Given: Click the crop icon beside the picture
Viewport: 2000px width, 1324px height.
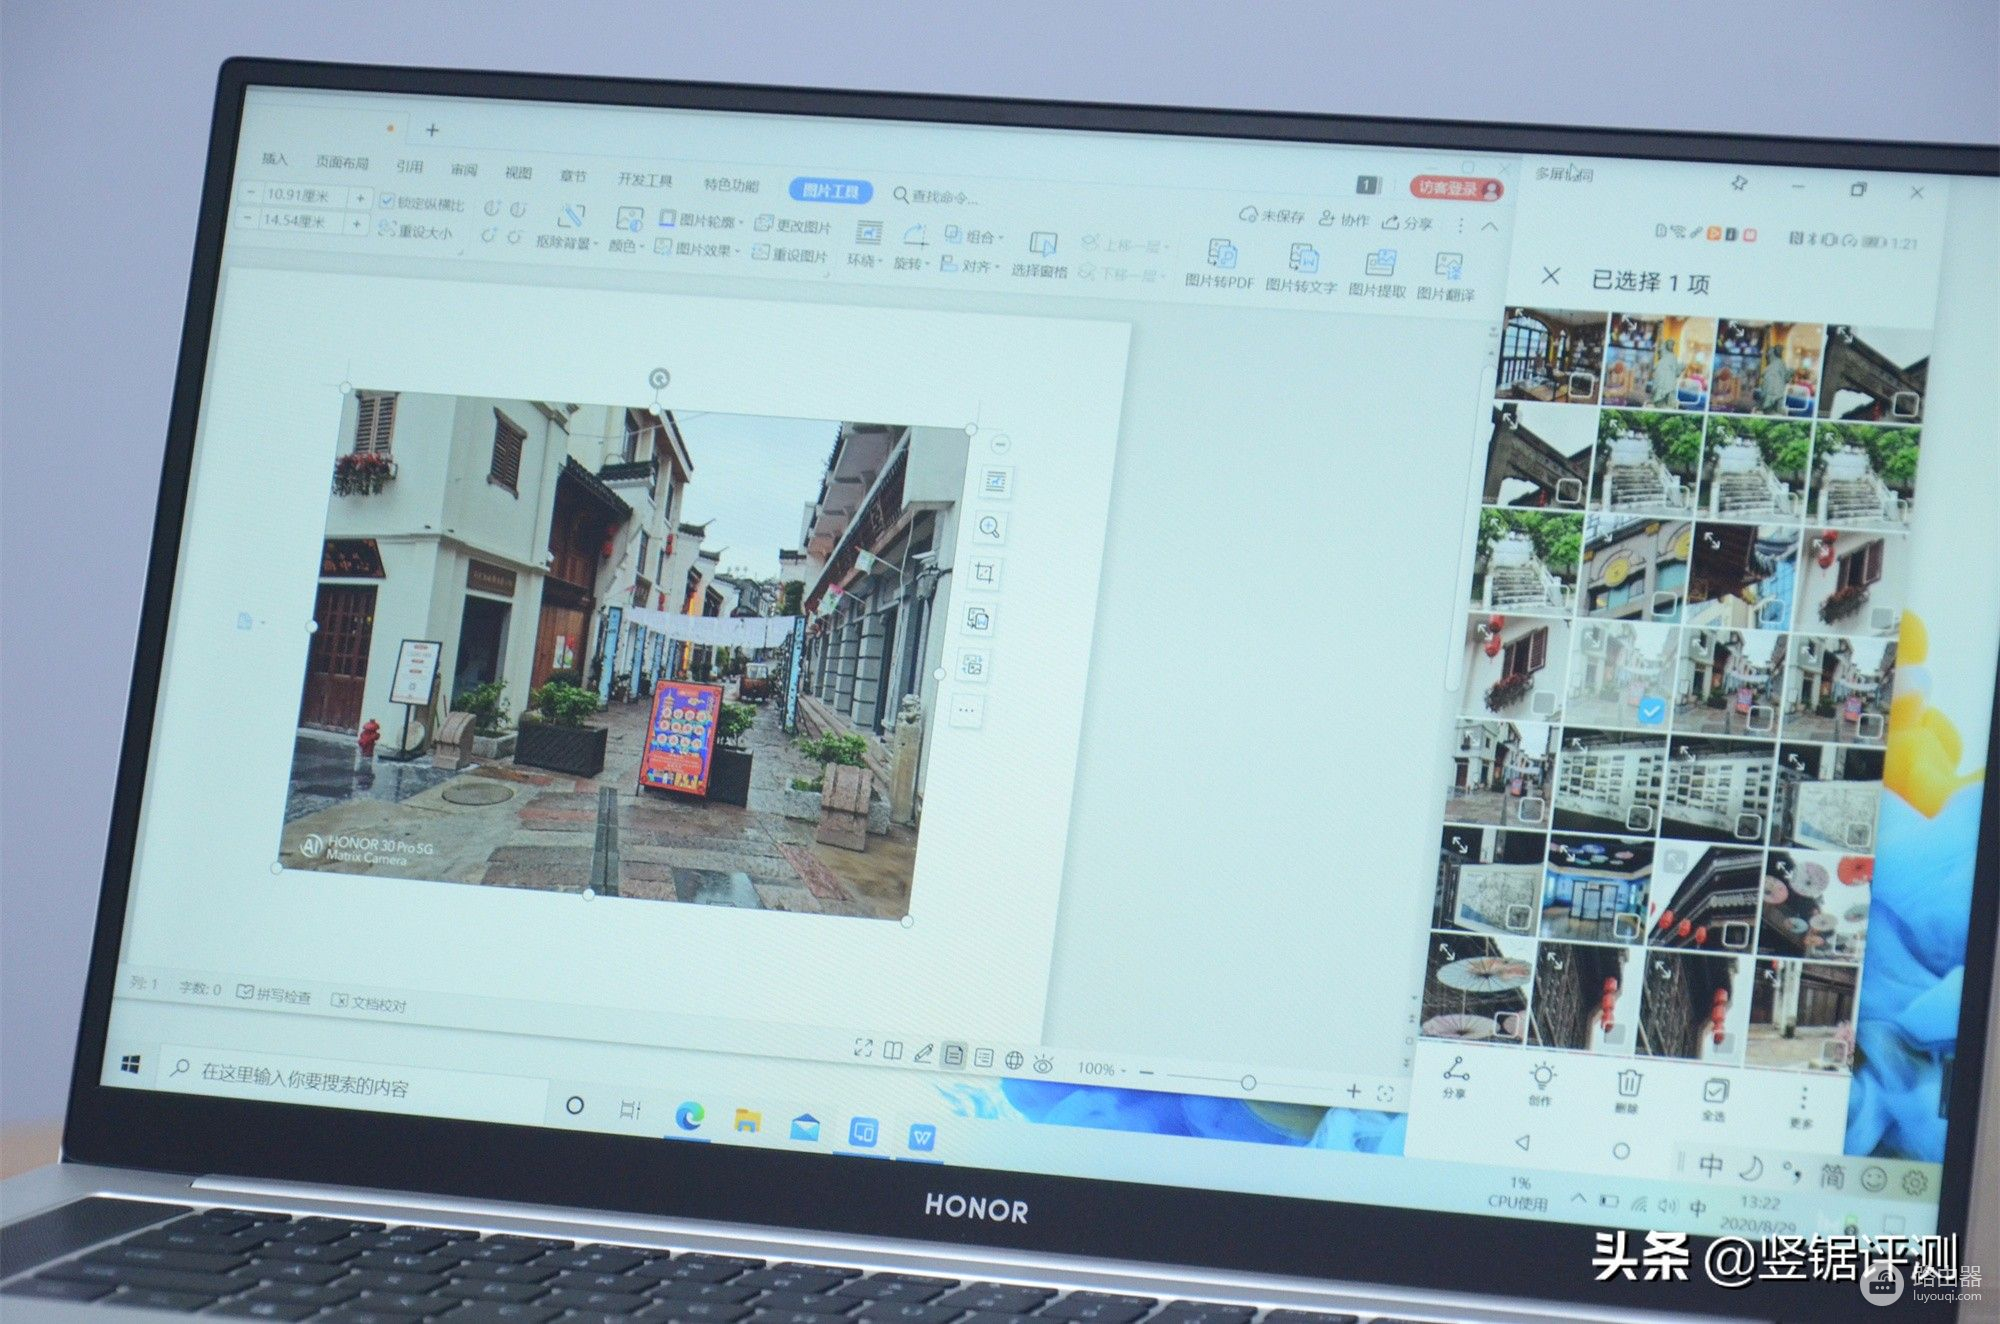Looking at the screenshot, I should 984,573.
